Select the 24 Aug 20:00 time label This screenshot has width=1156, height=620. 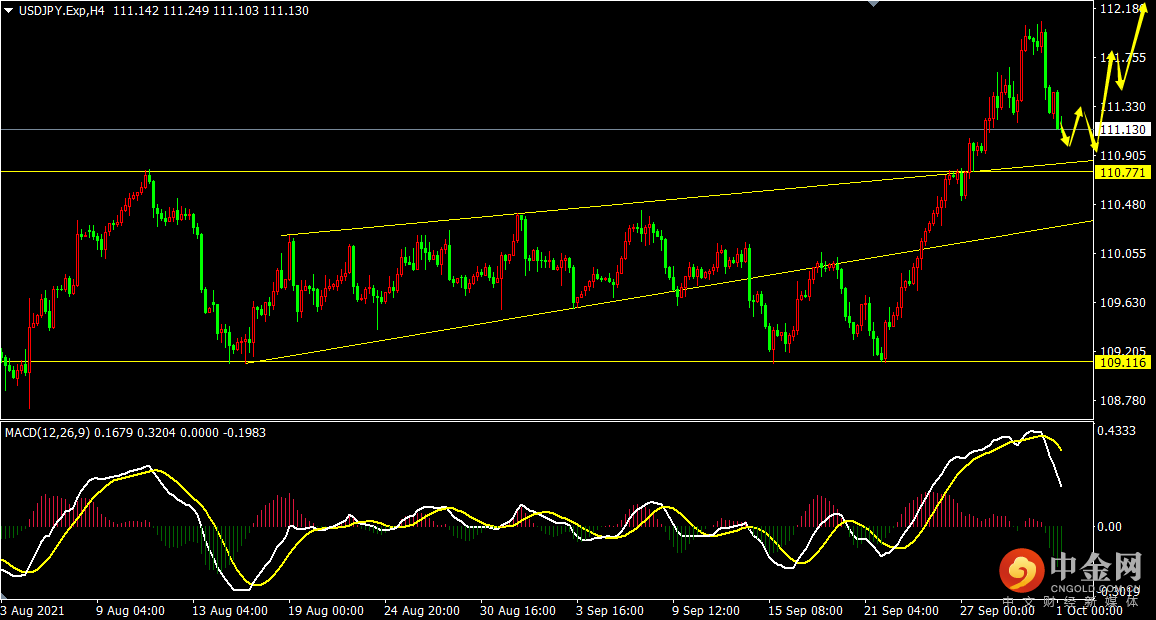422,610
